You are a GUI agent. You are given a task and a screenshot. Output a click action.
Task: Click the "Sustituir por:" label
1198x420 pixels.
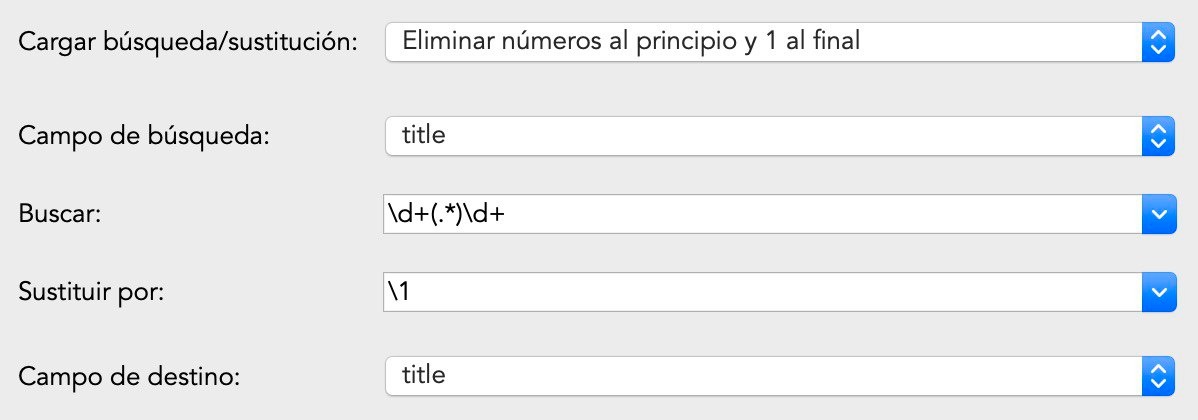(x=91, y=294)
